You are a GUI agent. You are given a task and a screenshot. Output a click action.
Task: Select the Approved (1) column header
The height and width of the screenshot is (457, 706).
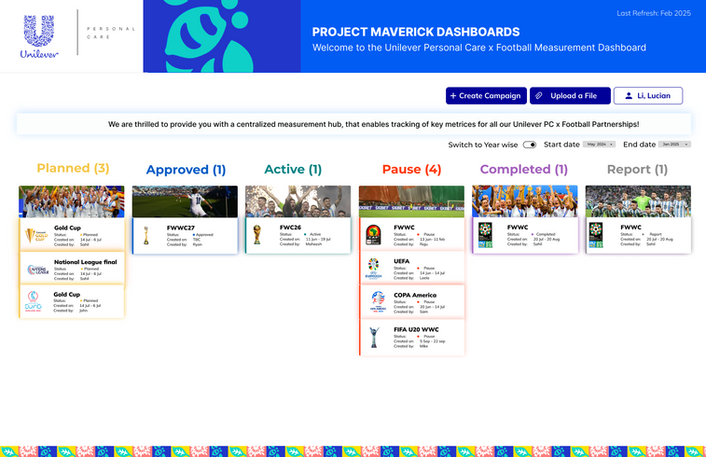pos(186,170)
